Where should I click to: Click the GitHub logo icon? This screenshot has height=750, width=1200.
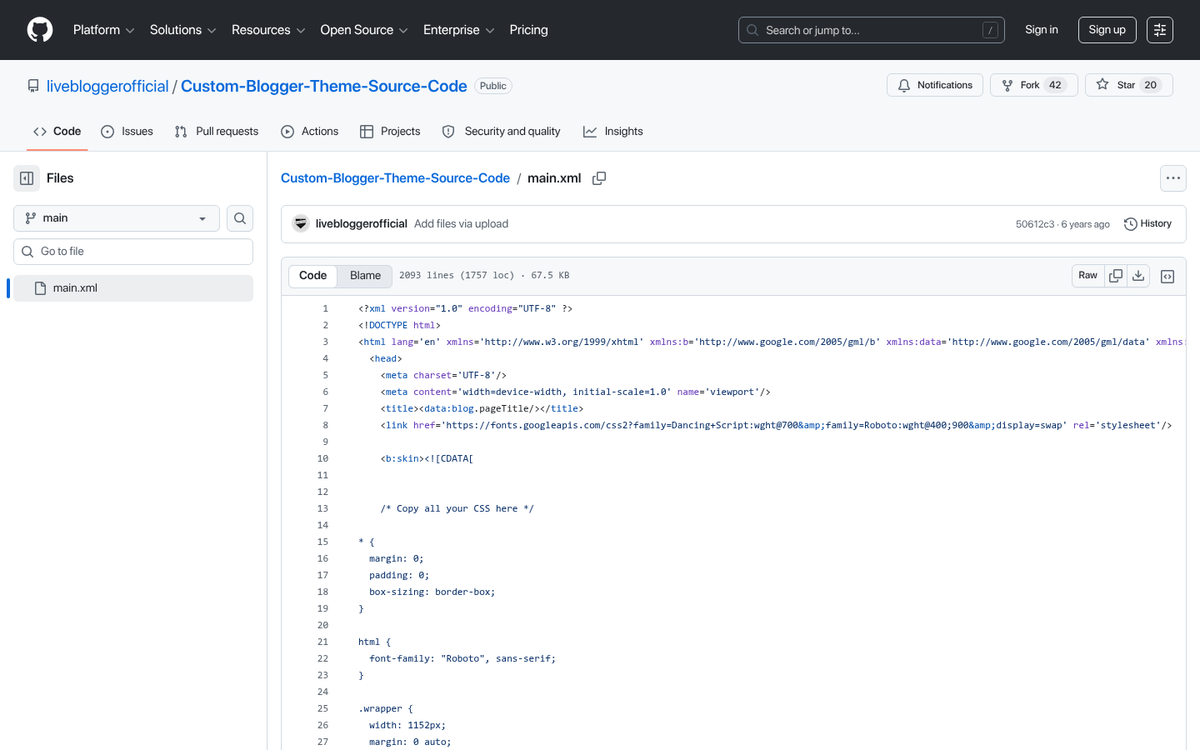coord(40,30)
